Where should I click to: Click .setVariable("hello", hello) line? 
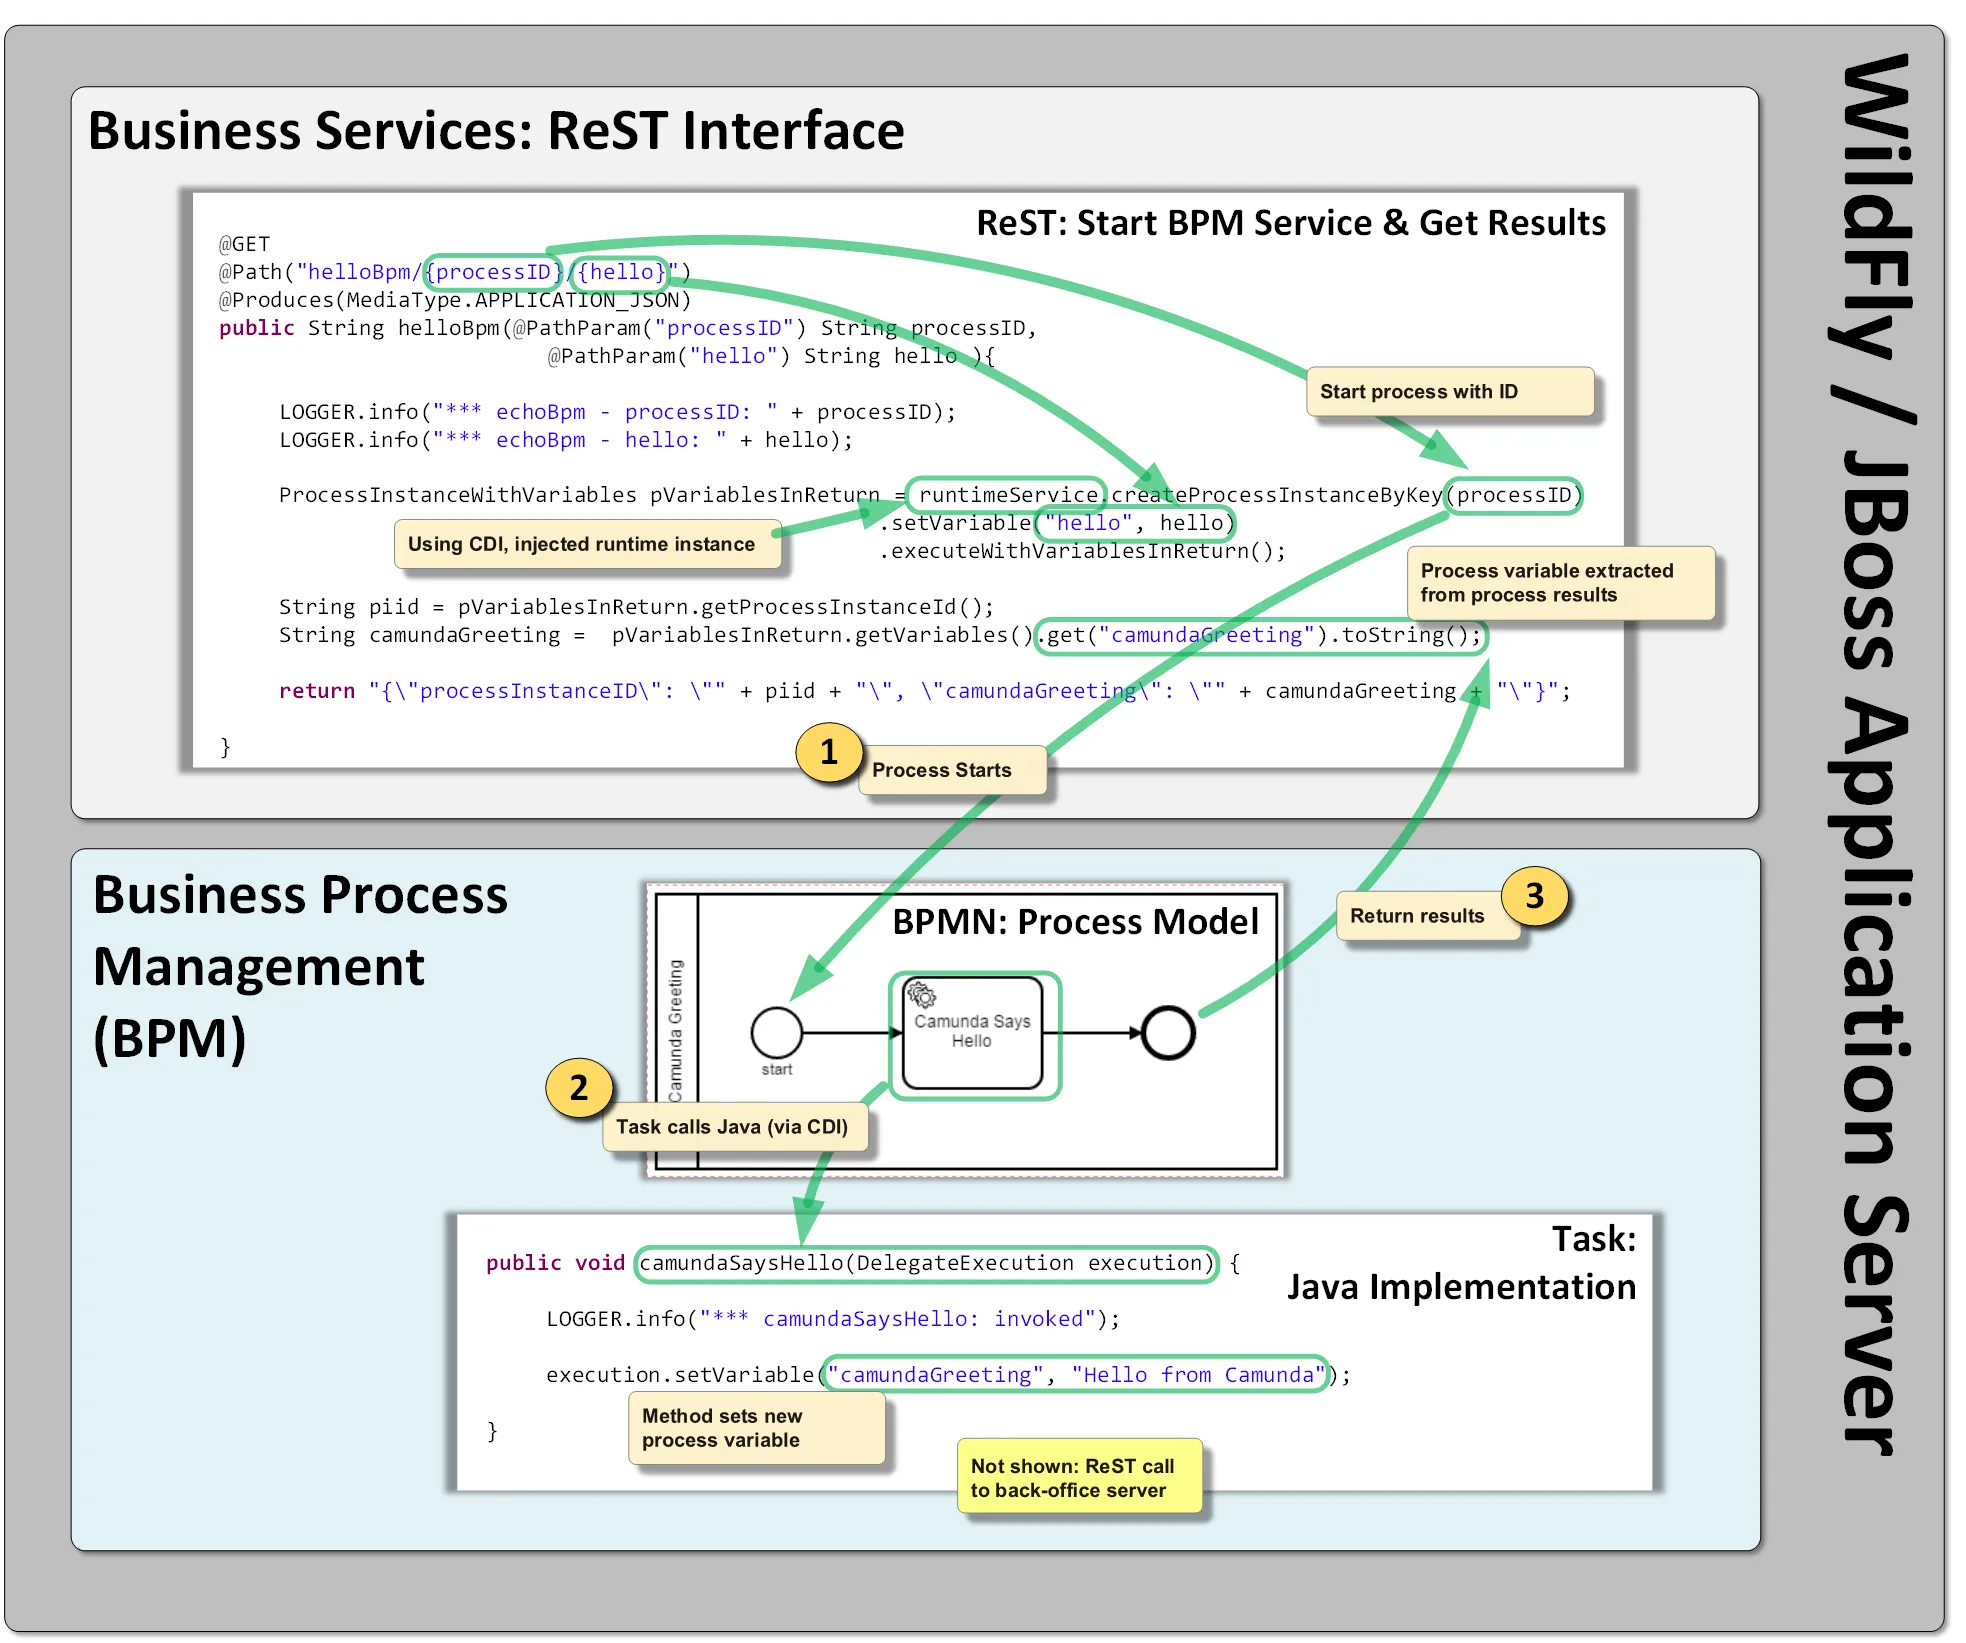(1058, 523)
